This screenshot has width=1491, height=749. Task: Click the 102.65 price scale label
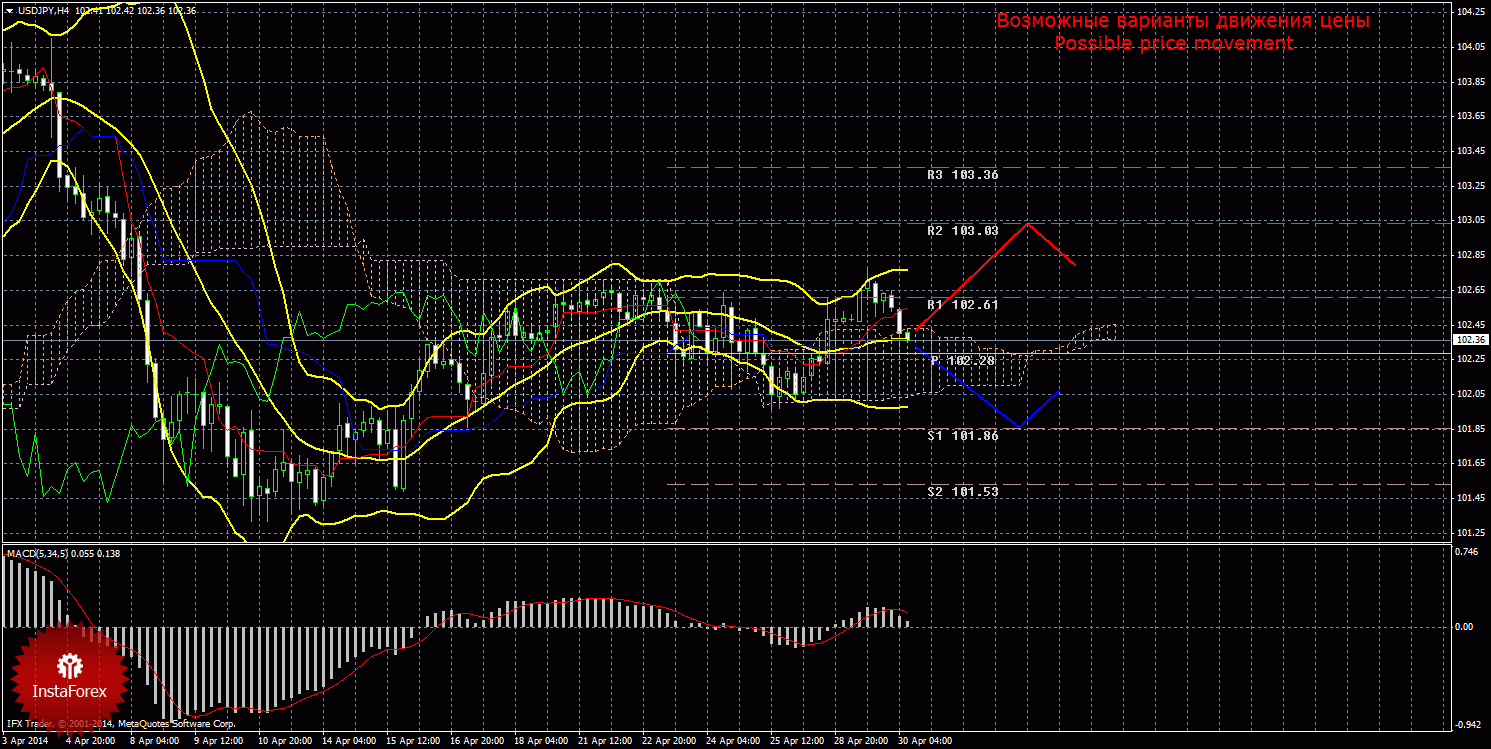[x=1470, y=290]
